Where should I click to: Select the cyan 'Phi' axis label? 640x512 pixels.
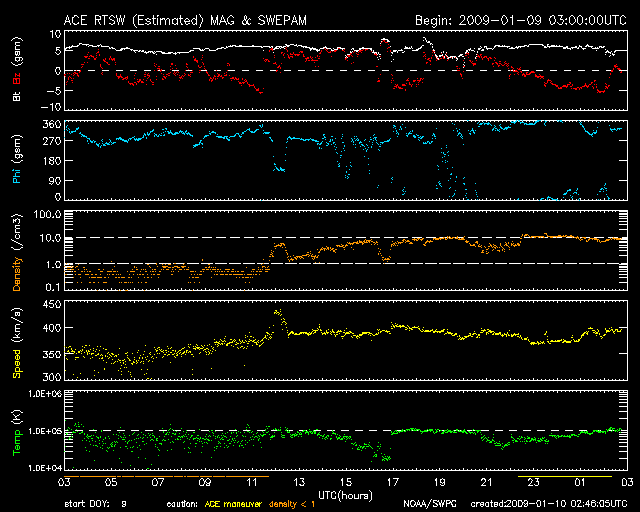17,174
